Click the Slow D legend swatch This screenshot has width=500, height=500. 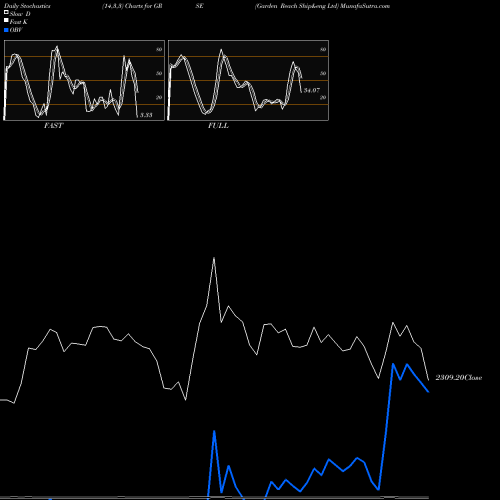click(x=6, y=12)
